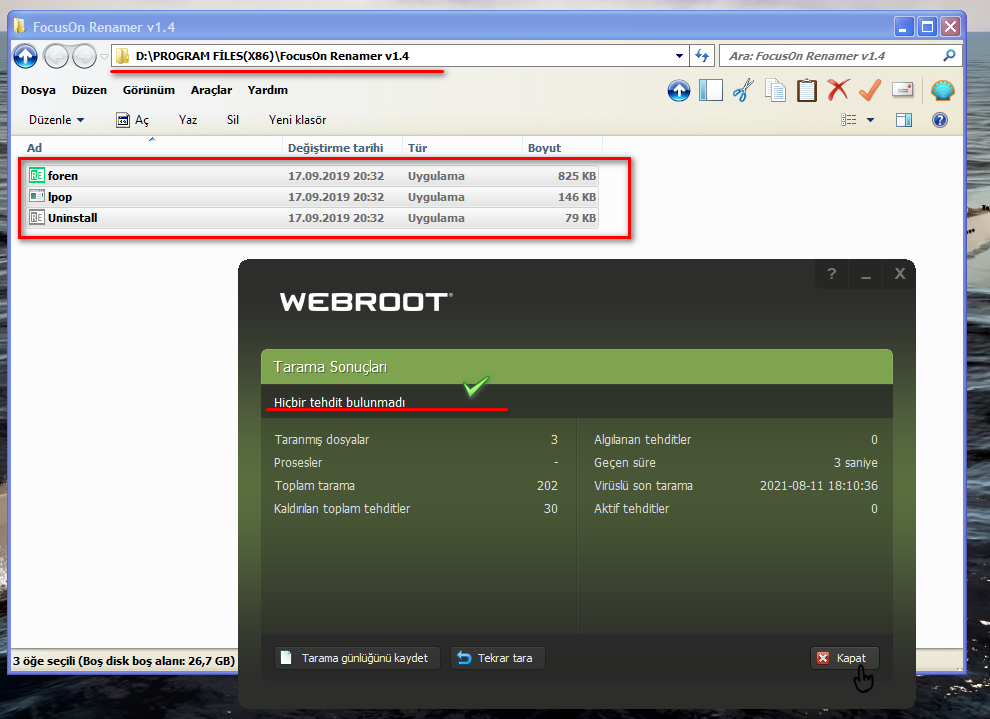990x719 pixels.
Task: Click the WEBROOT logo
Action: click(366, 302)
